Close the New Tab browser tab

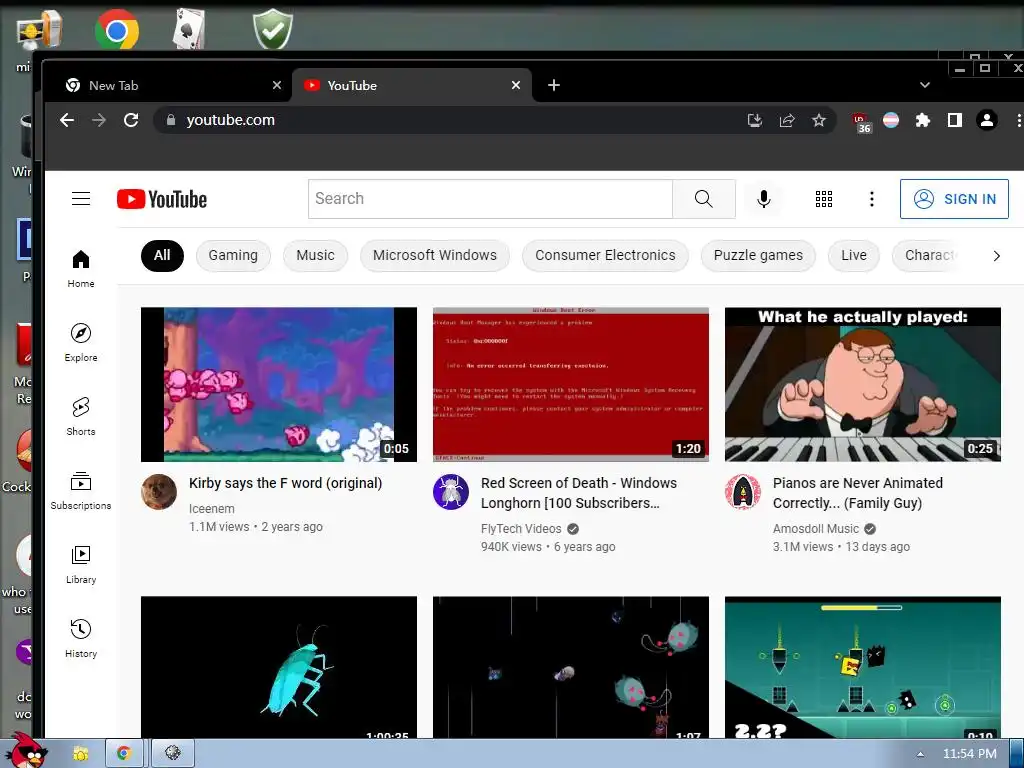(x=277, y=85)
